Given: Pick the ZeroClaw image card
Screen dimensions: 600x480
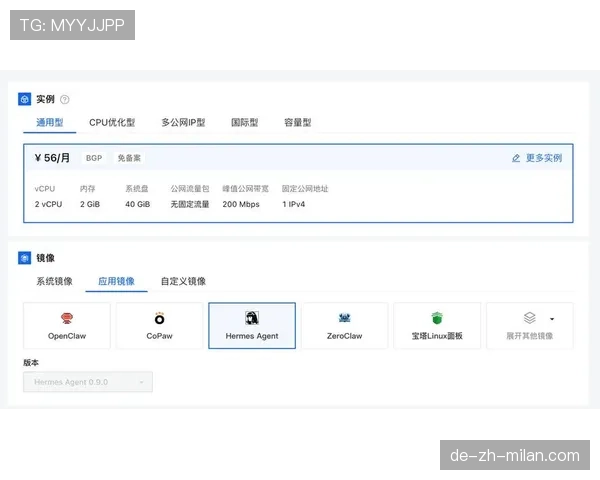Looking at the screenshot, I should tap(344, 326).
